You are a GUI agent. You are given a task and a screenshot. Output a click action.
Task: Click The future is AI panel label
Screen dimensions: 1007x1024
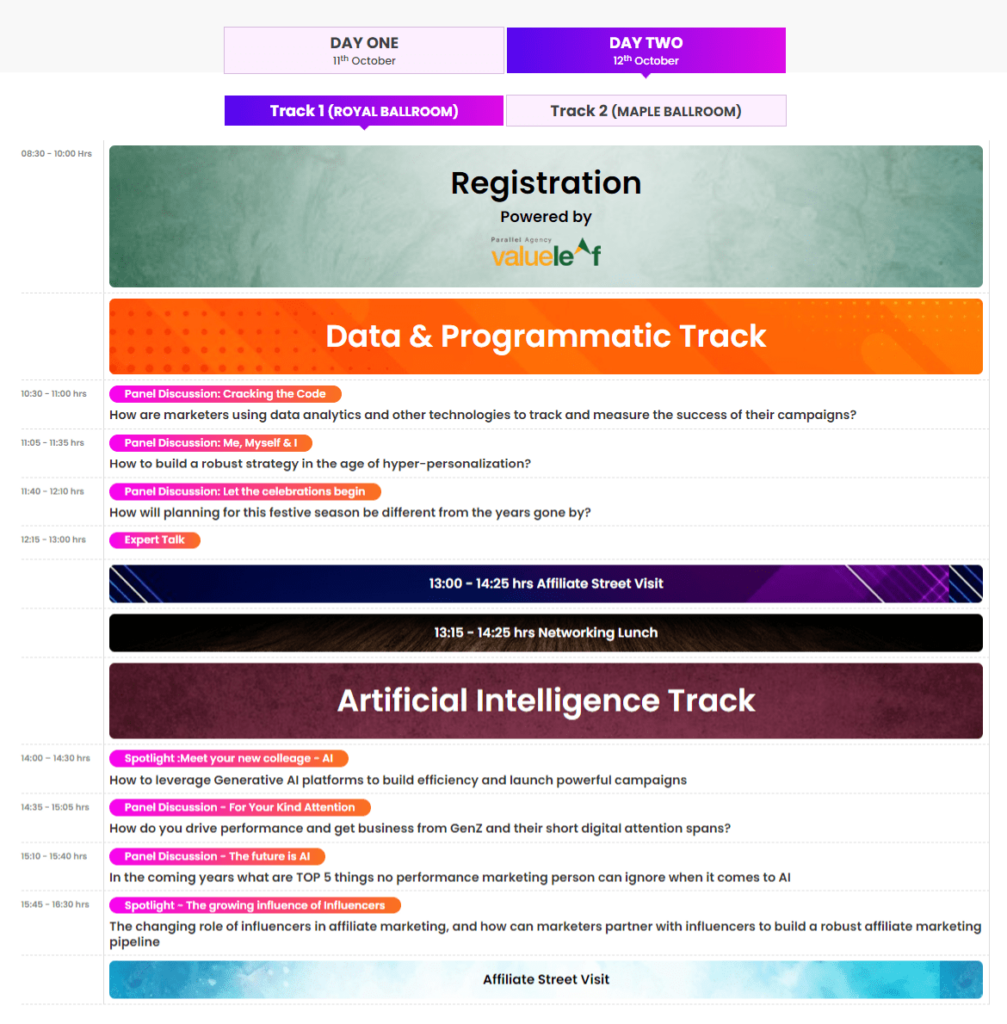click(217, 856)
